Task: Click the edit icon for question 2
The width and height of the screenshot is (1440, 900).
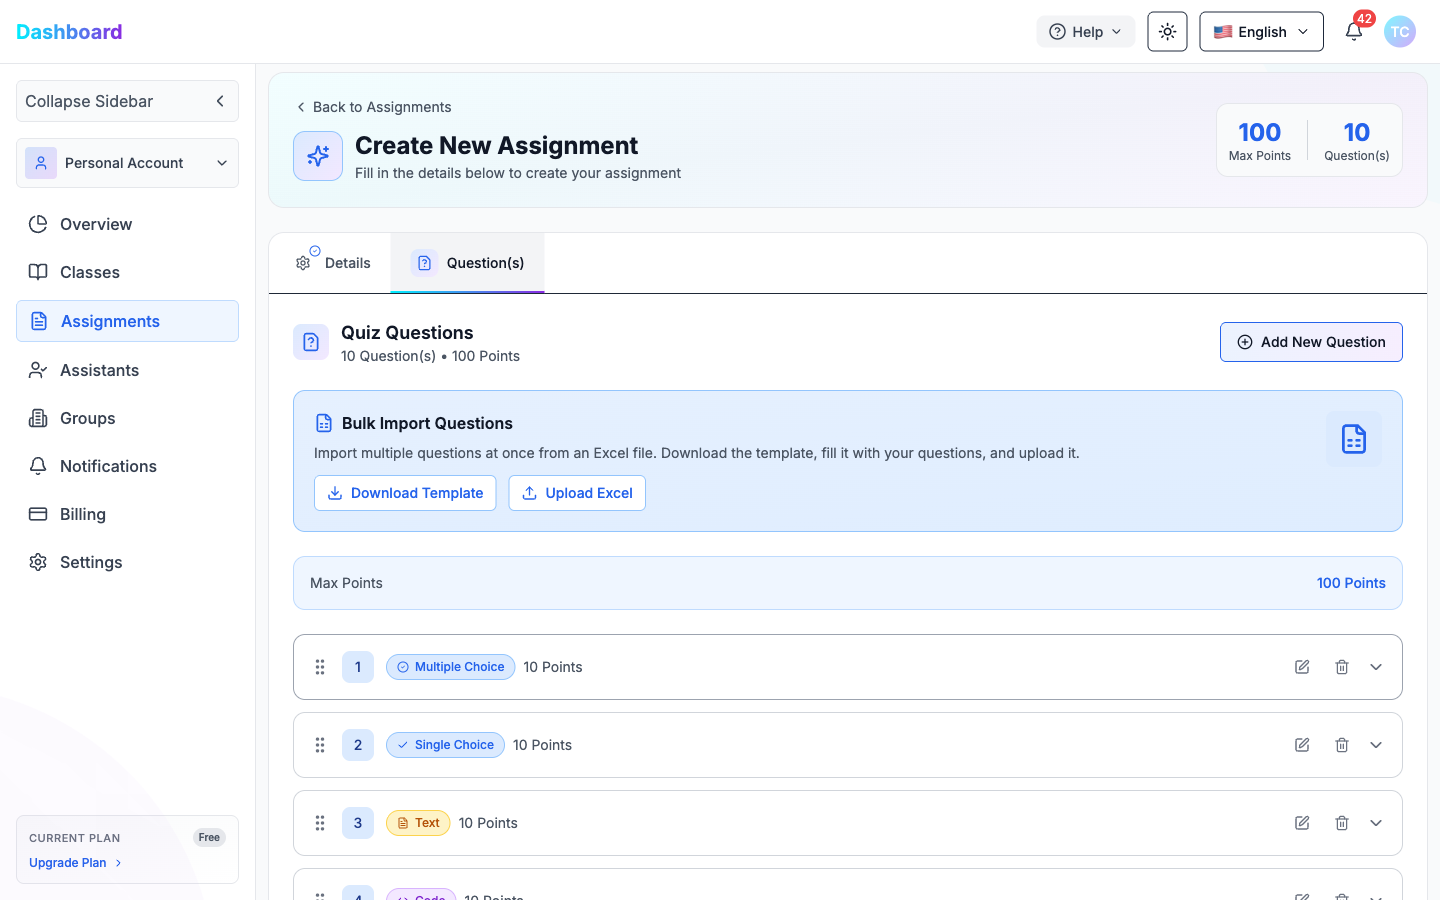Action: point(1302,745)
